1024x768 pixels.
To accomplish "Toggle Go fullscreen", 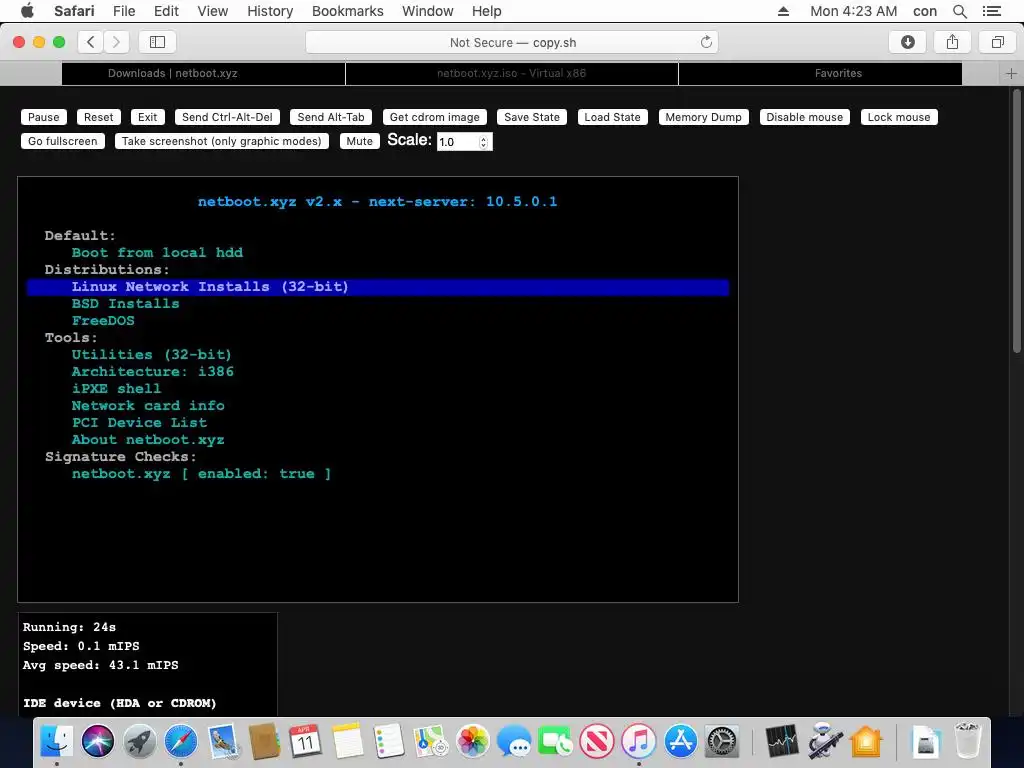I will click(x=63, y=141).
